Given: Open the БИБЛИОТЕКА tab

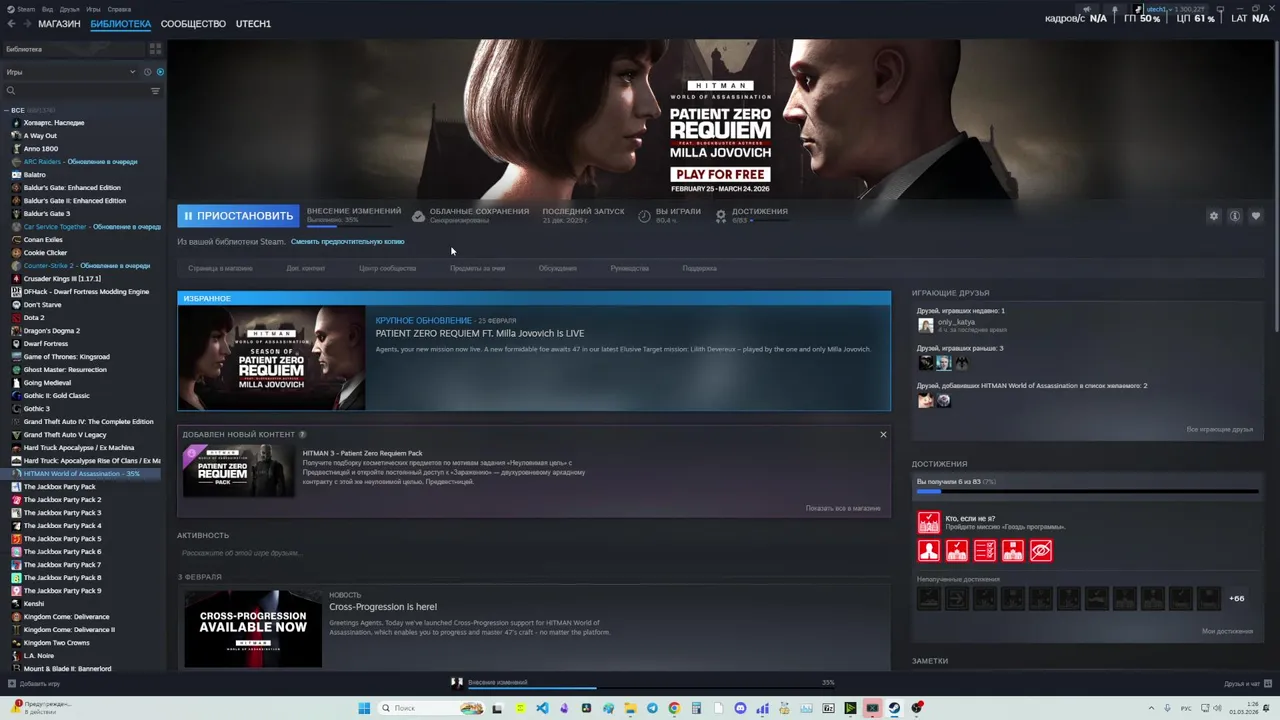Looking at the screenshot, I should click(121, 23).
